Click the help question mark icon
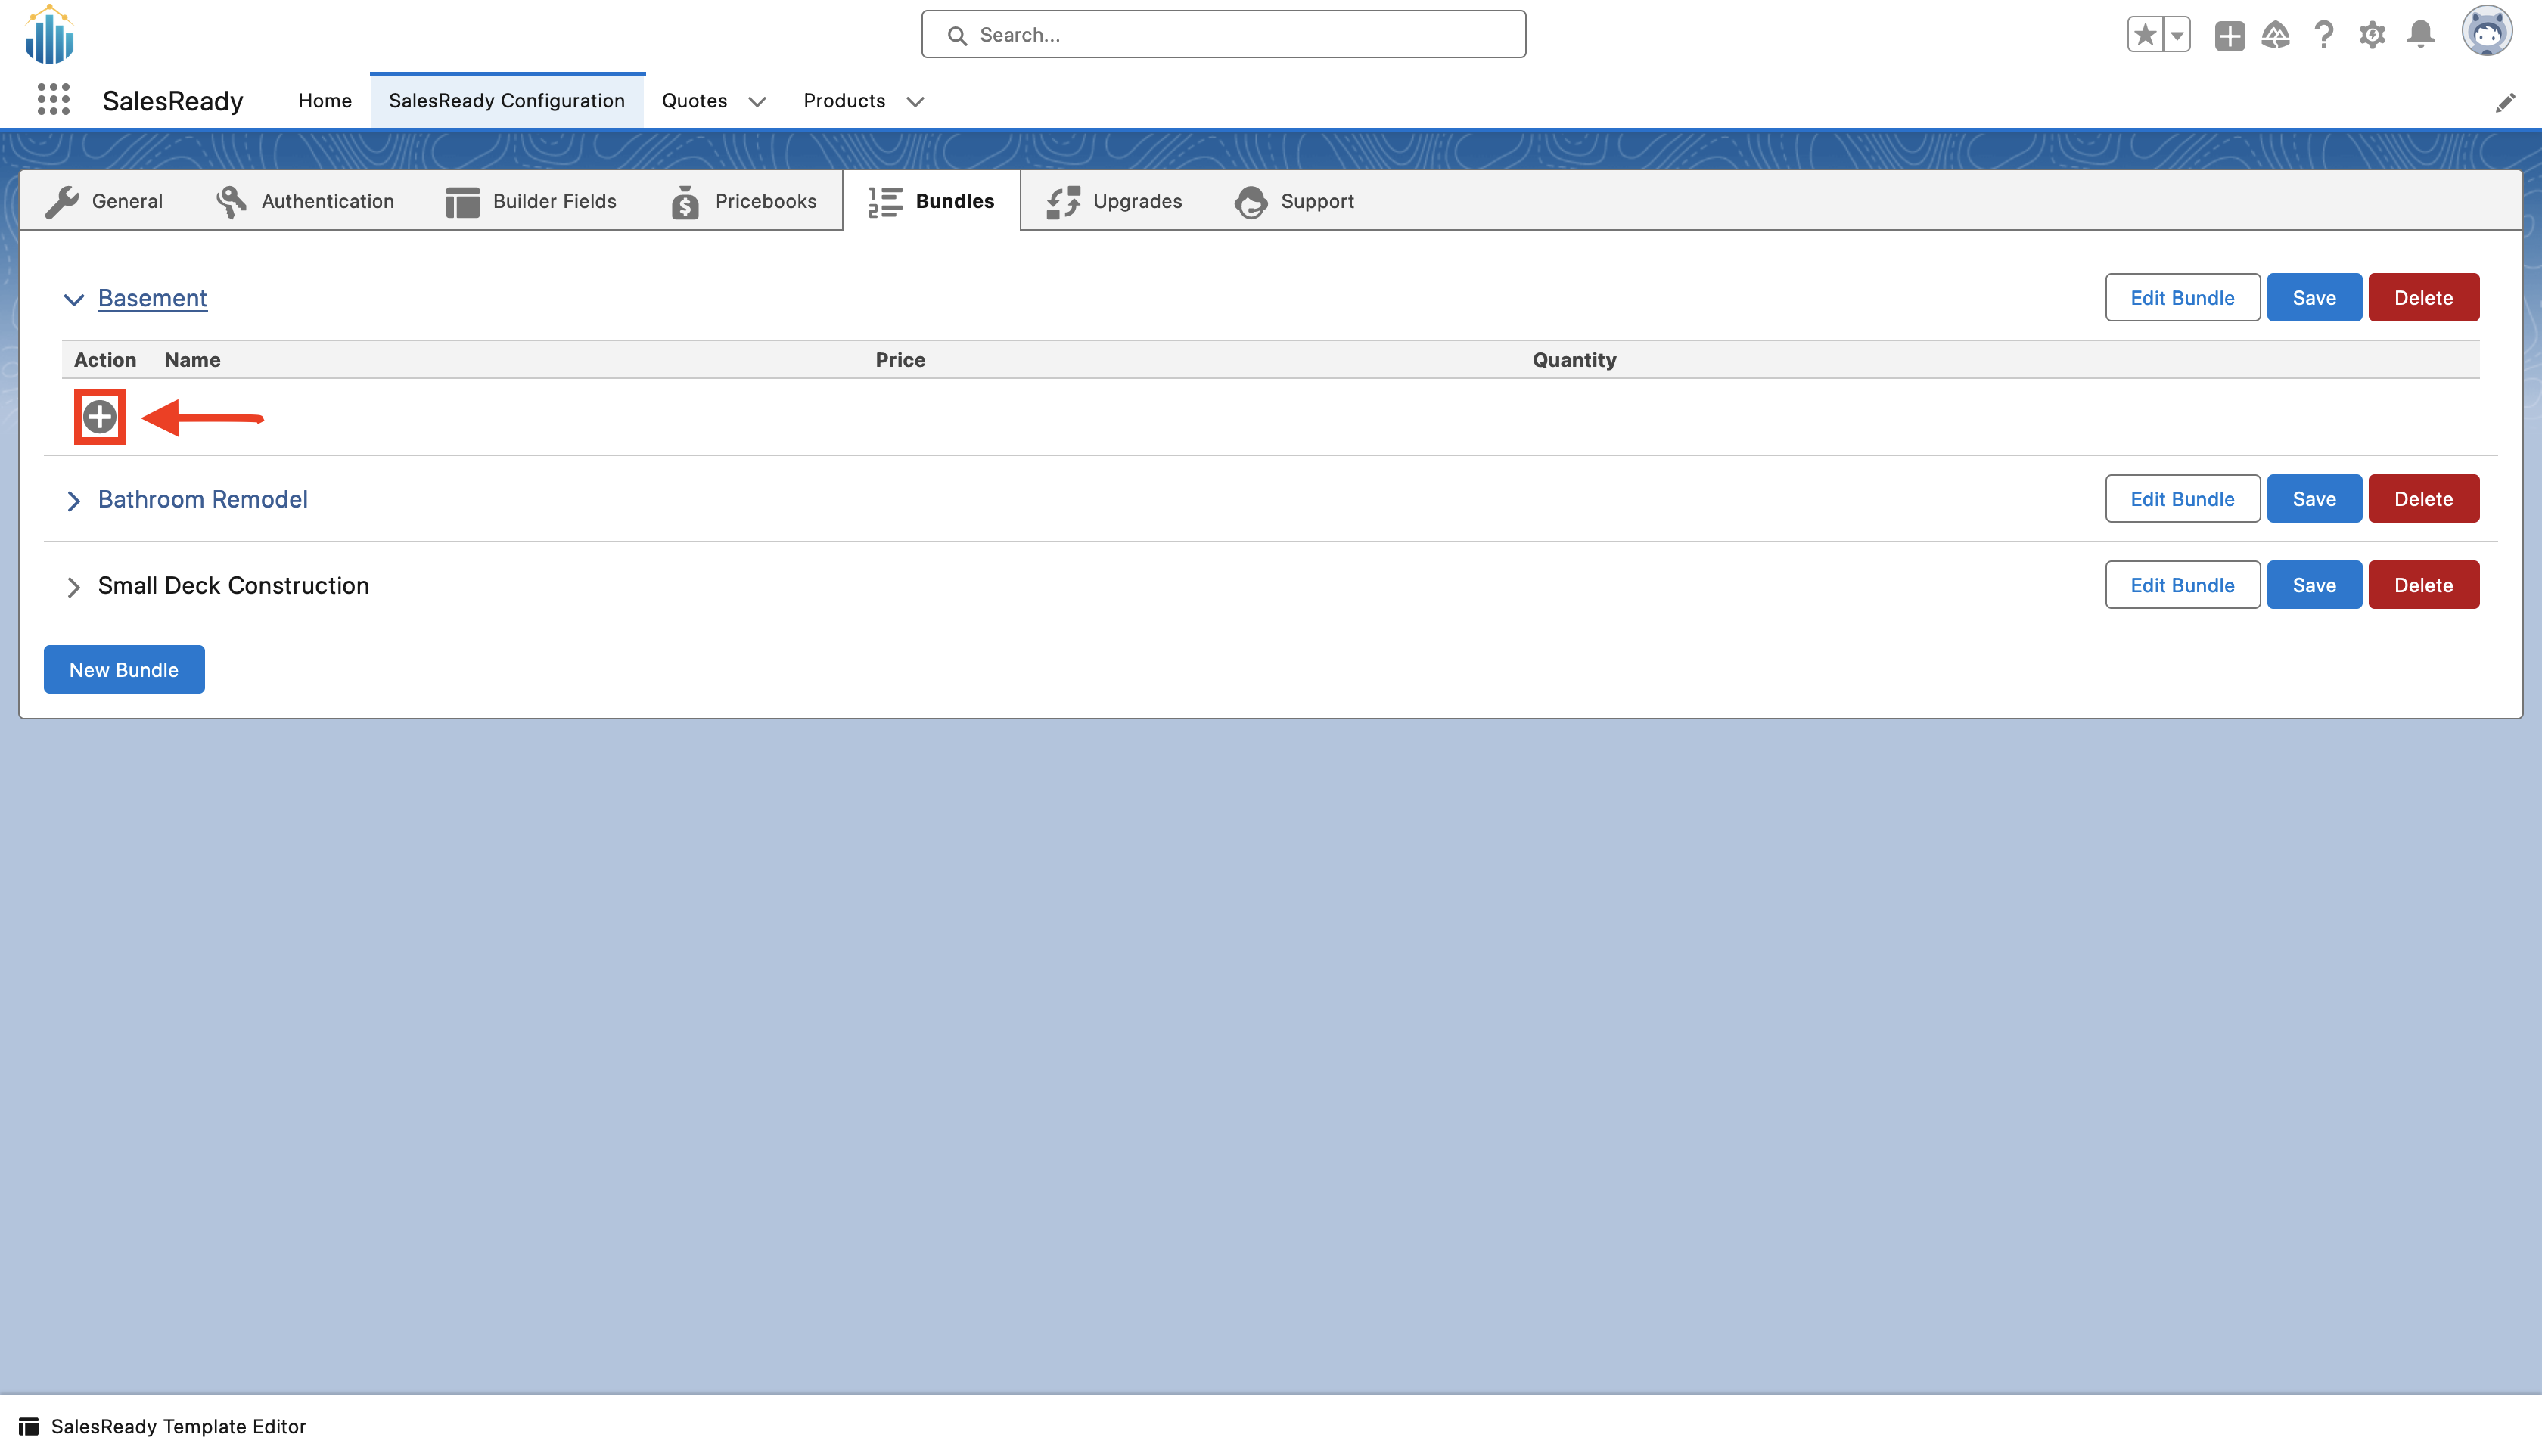Screen dimensions: 2542x1456 click(x=2324, y=35)
